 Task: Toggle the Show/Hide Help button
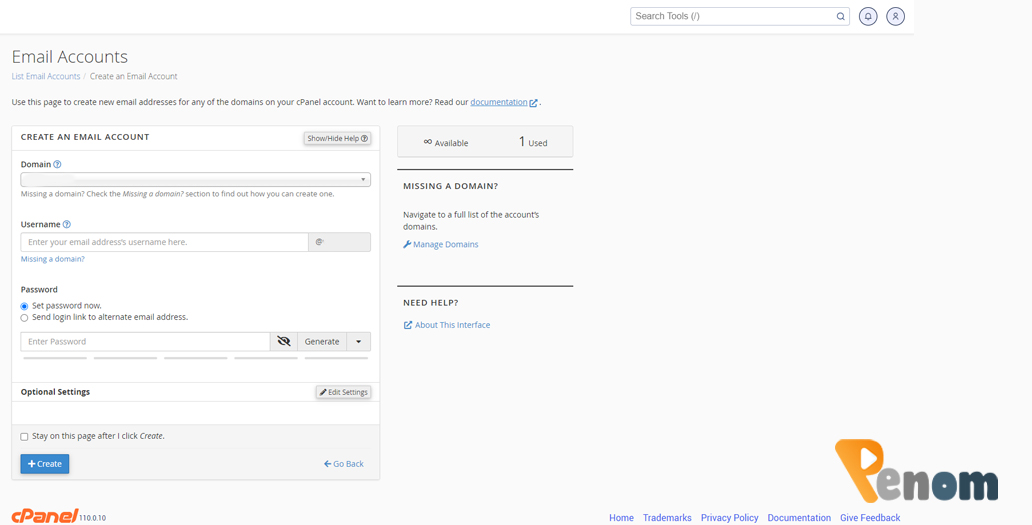(337, 138)
